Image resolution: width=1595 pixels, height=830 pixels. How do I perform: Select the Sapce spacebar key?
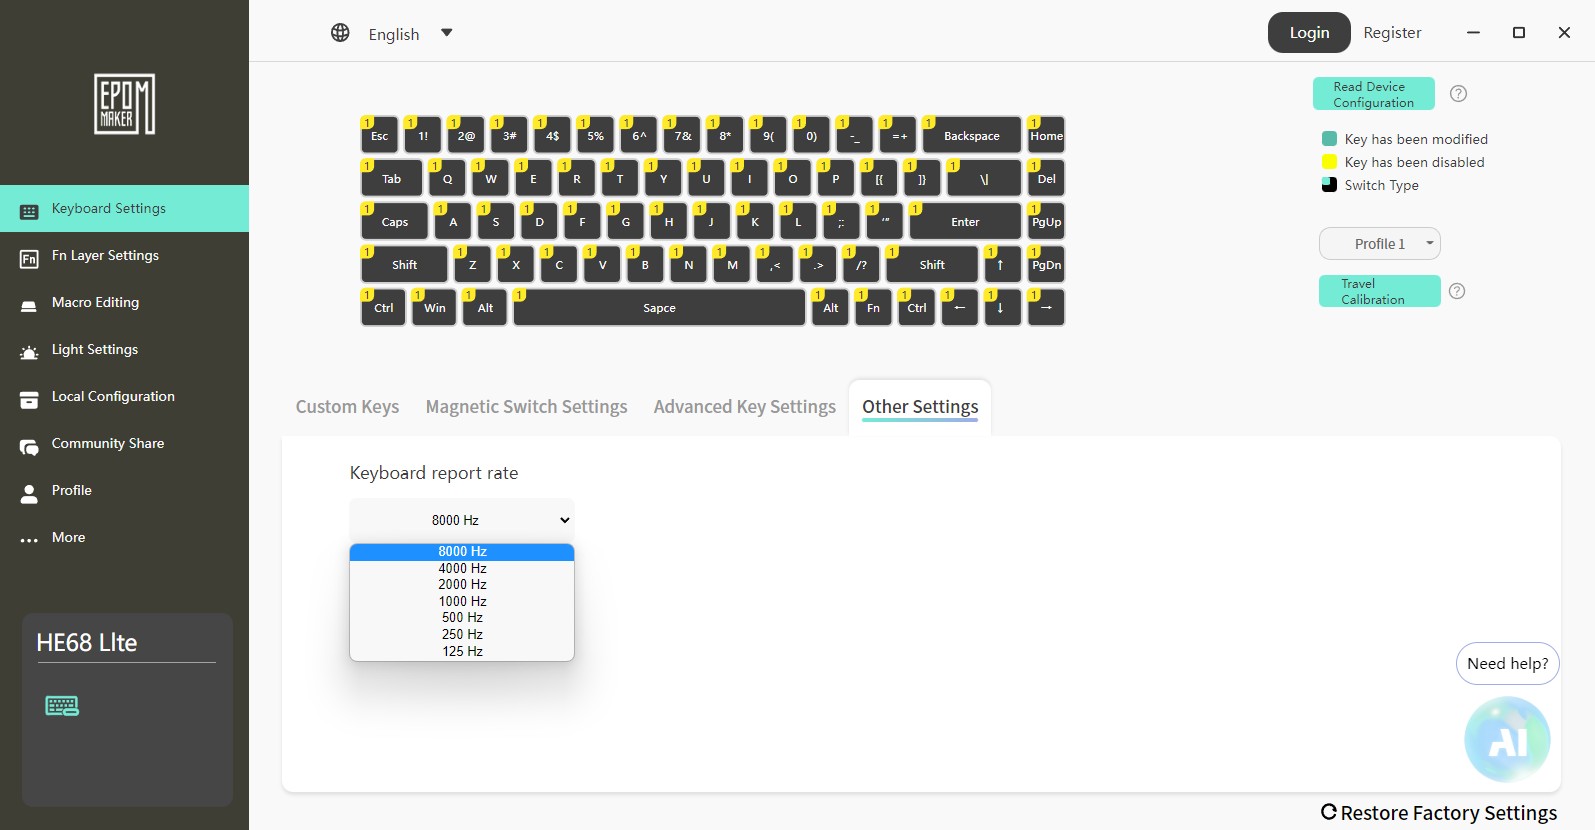click(x=659, y=308)
